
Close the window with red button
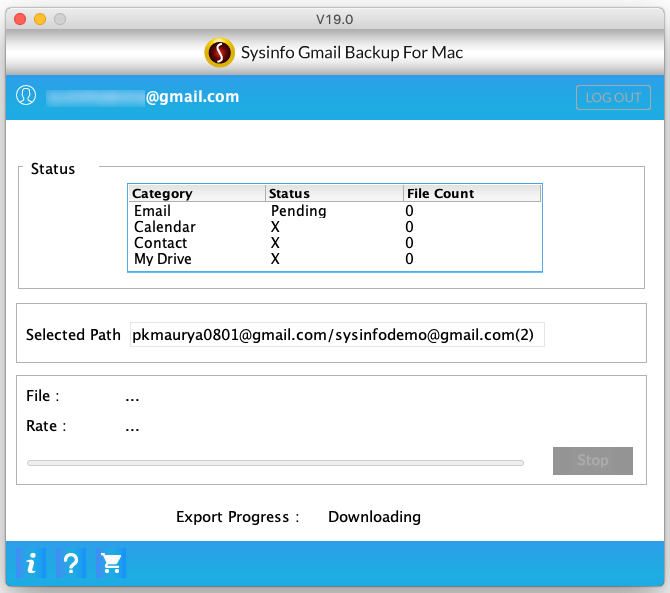coord(20,19)
